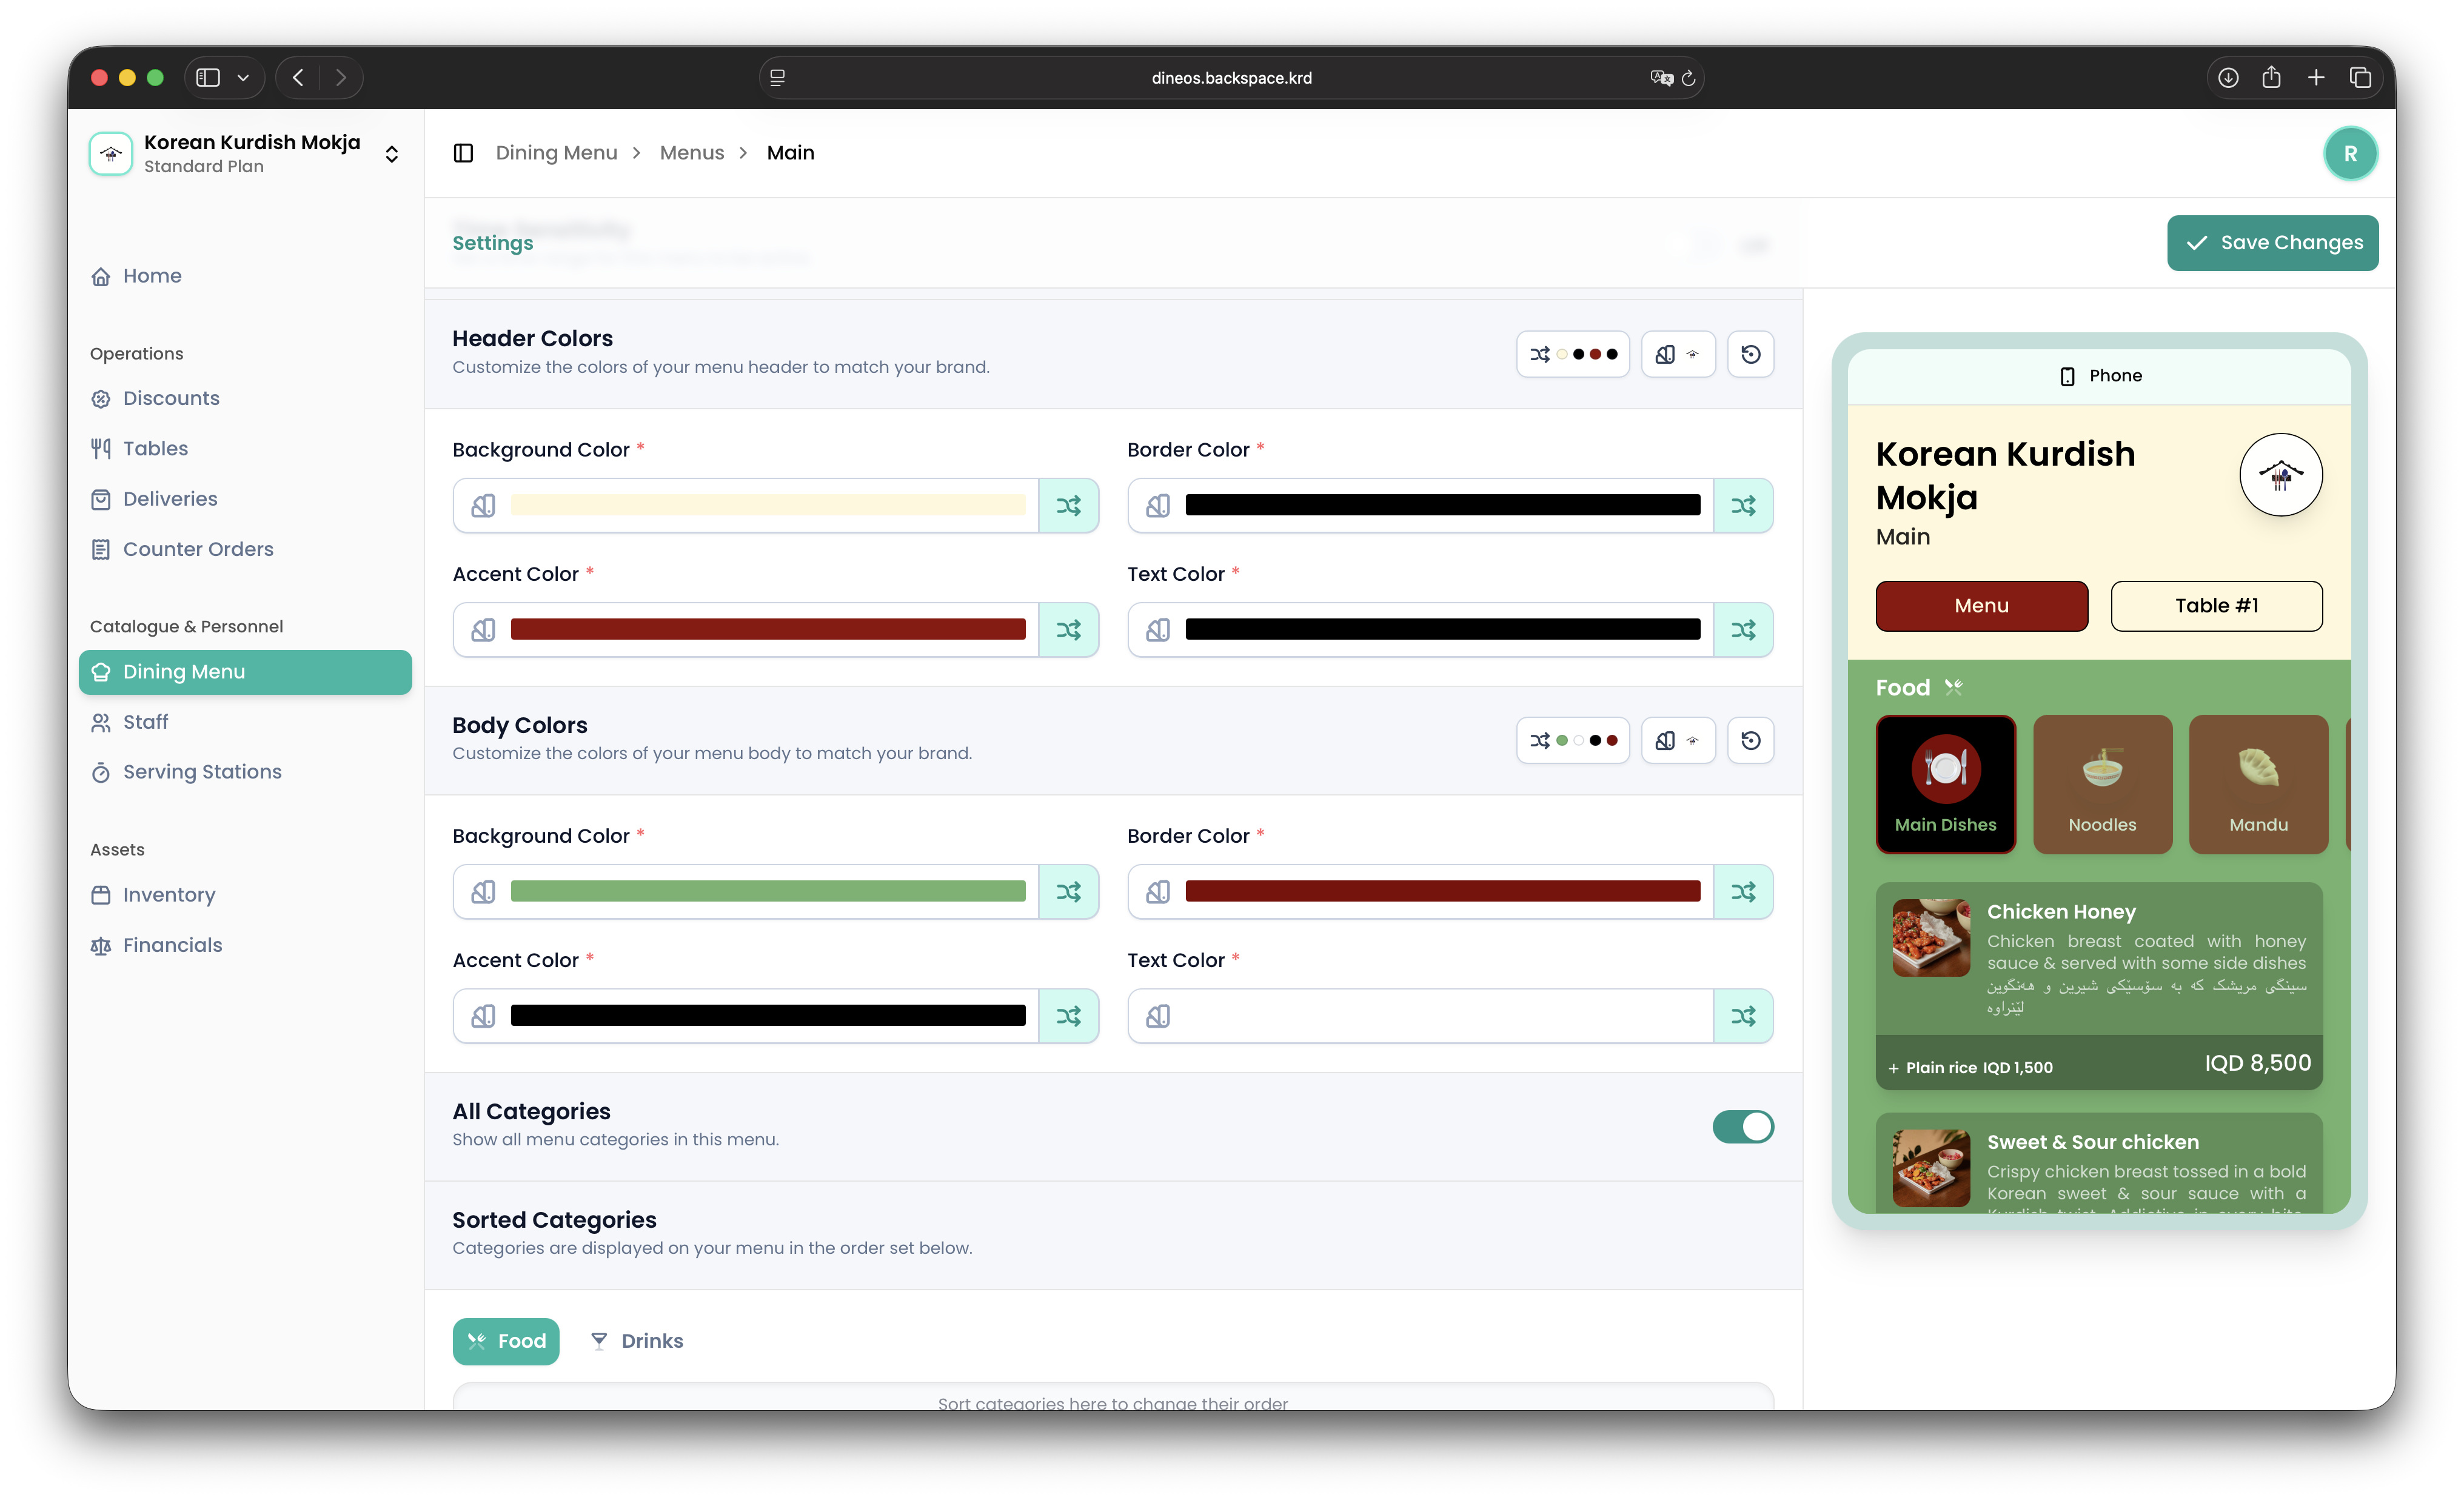Select the Mandu category in preview
2464x1500 pixels.
click(x=2258, y=785)
